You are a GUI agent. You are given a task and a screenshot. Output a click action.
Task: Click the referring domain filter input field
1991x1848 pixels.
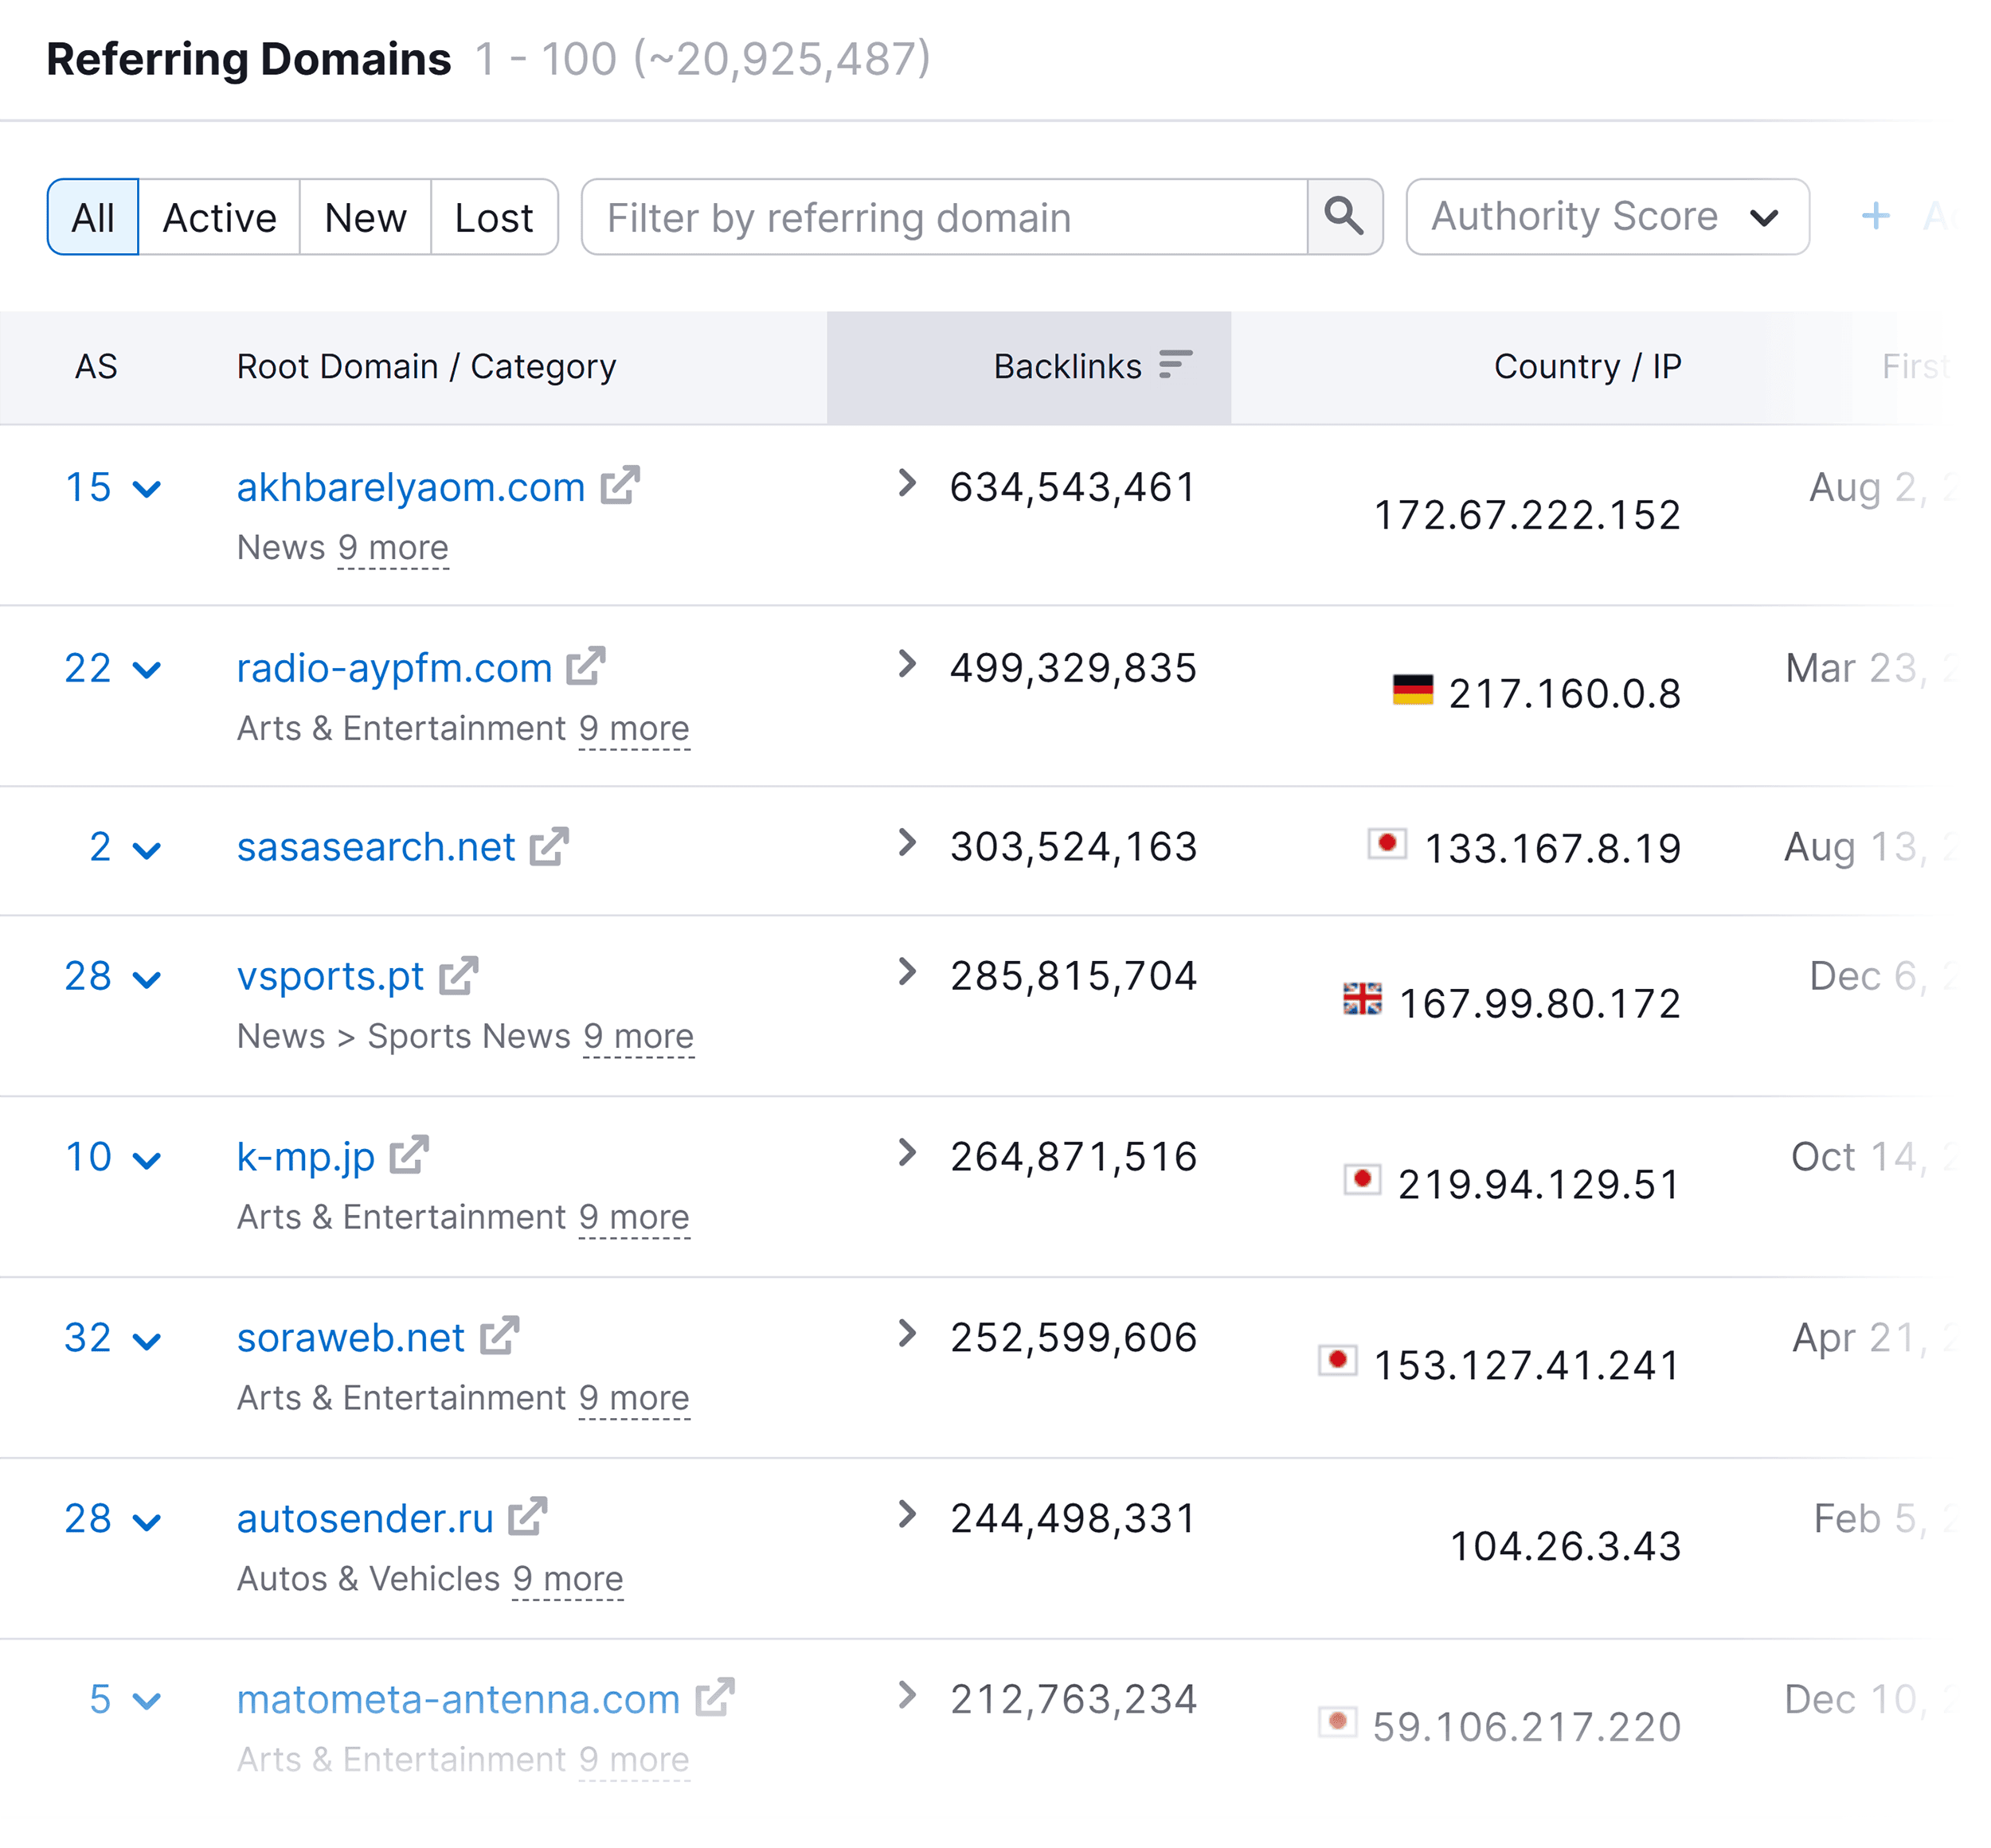pyautogui.click(x=940, y=217)
